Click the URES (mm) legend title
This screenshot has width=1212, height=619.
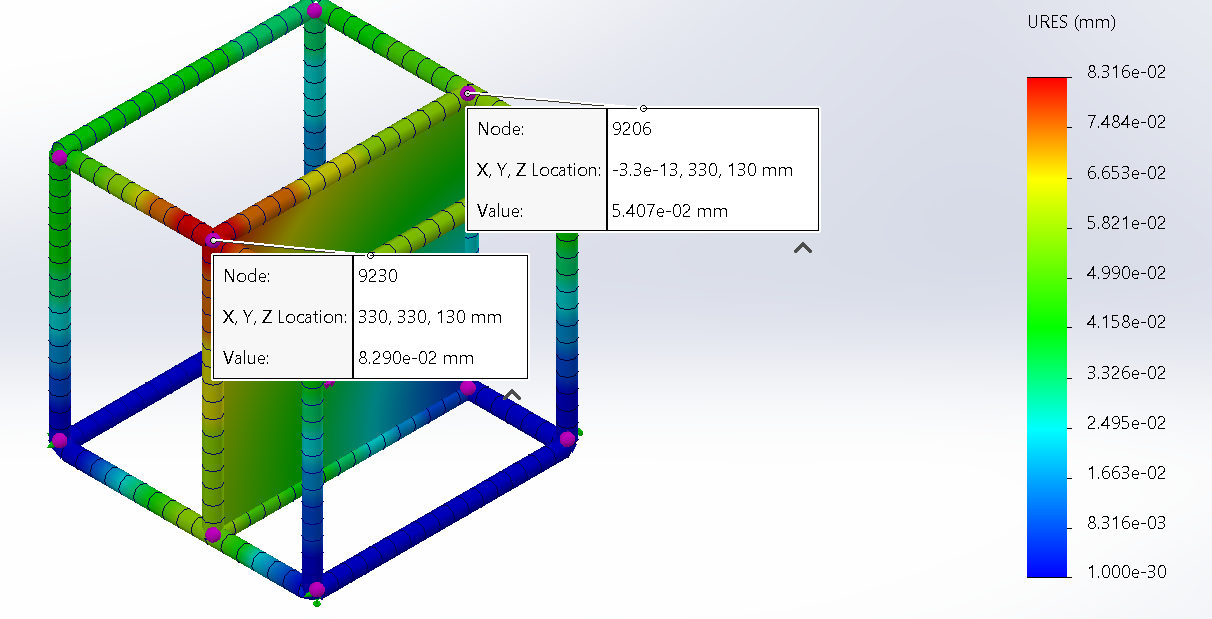[1072, 22]
